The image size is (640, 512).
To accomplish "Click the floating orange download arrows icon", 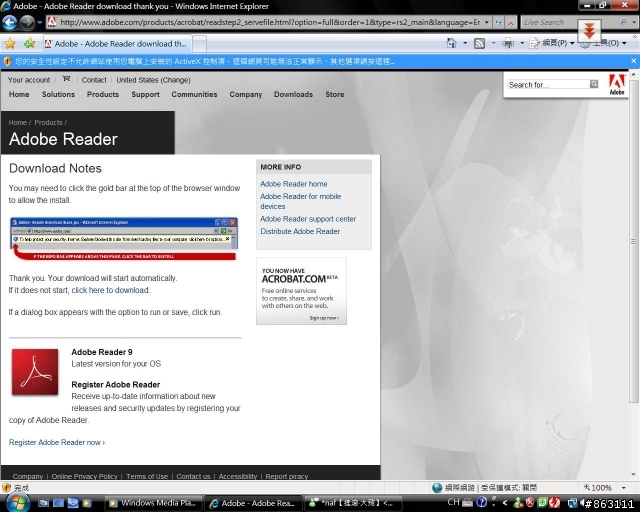I will click(x=589, y=31).
